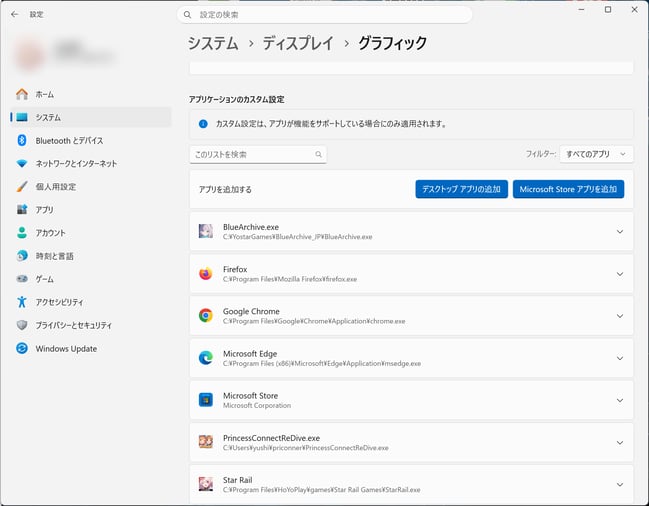This screenshot has height=506, width=649.
Task: Expand the Microsoft Store entry chevron
Action: 620,400
